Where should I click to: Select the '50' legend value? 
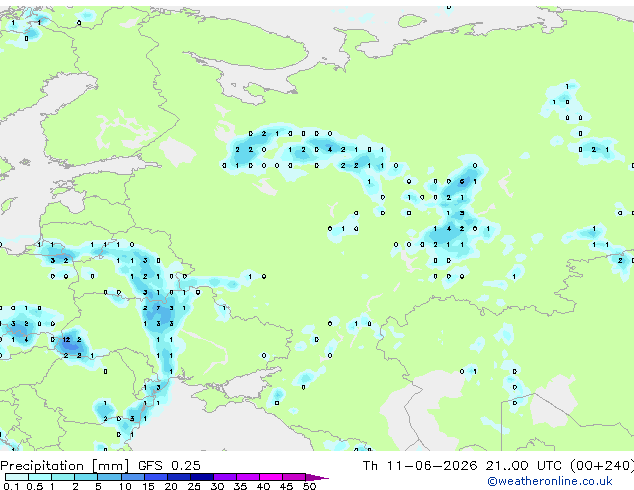point(310,486)
